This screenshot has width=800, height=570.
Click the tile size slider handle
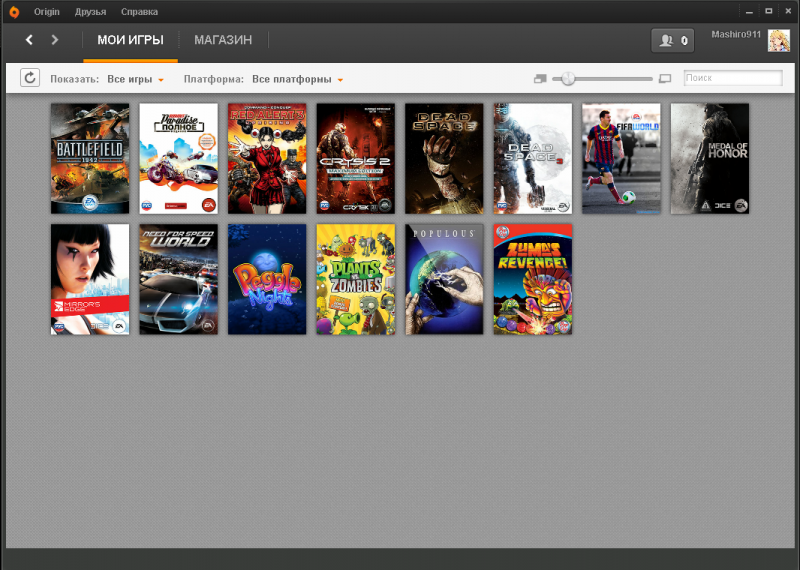click(x=569, y=78)
